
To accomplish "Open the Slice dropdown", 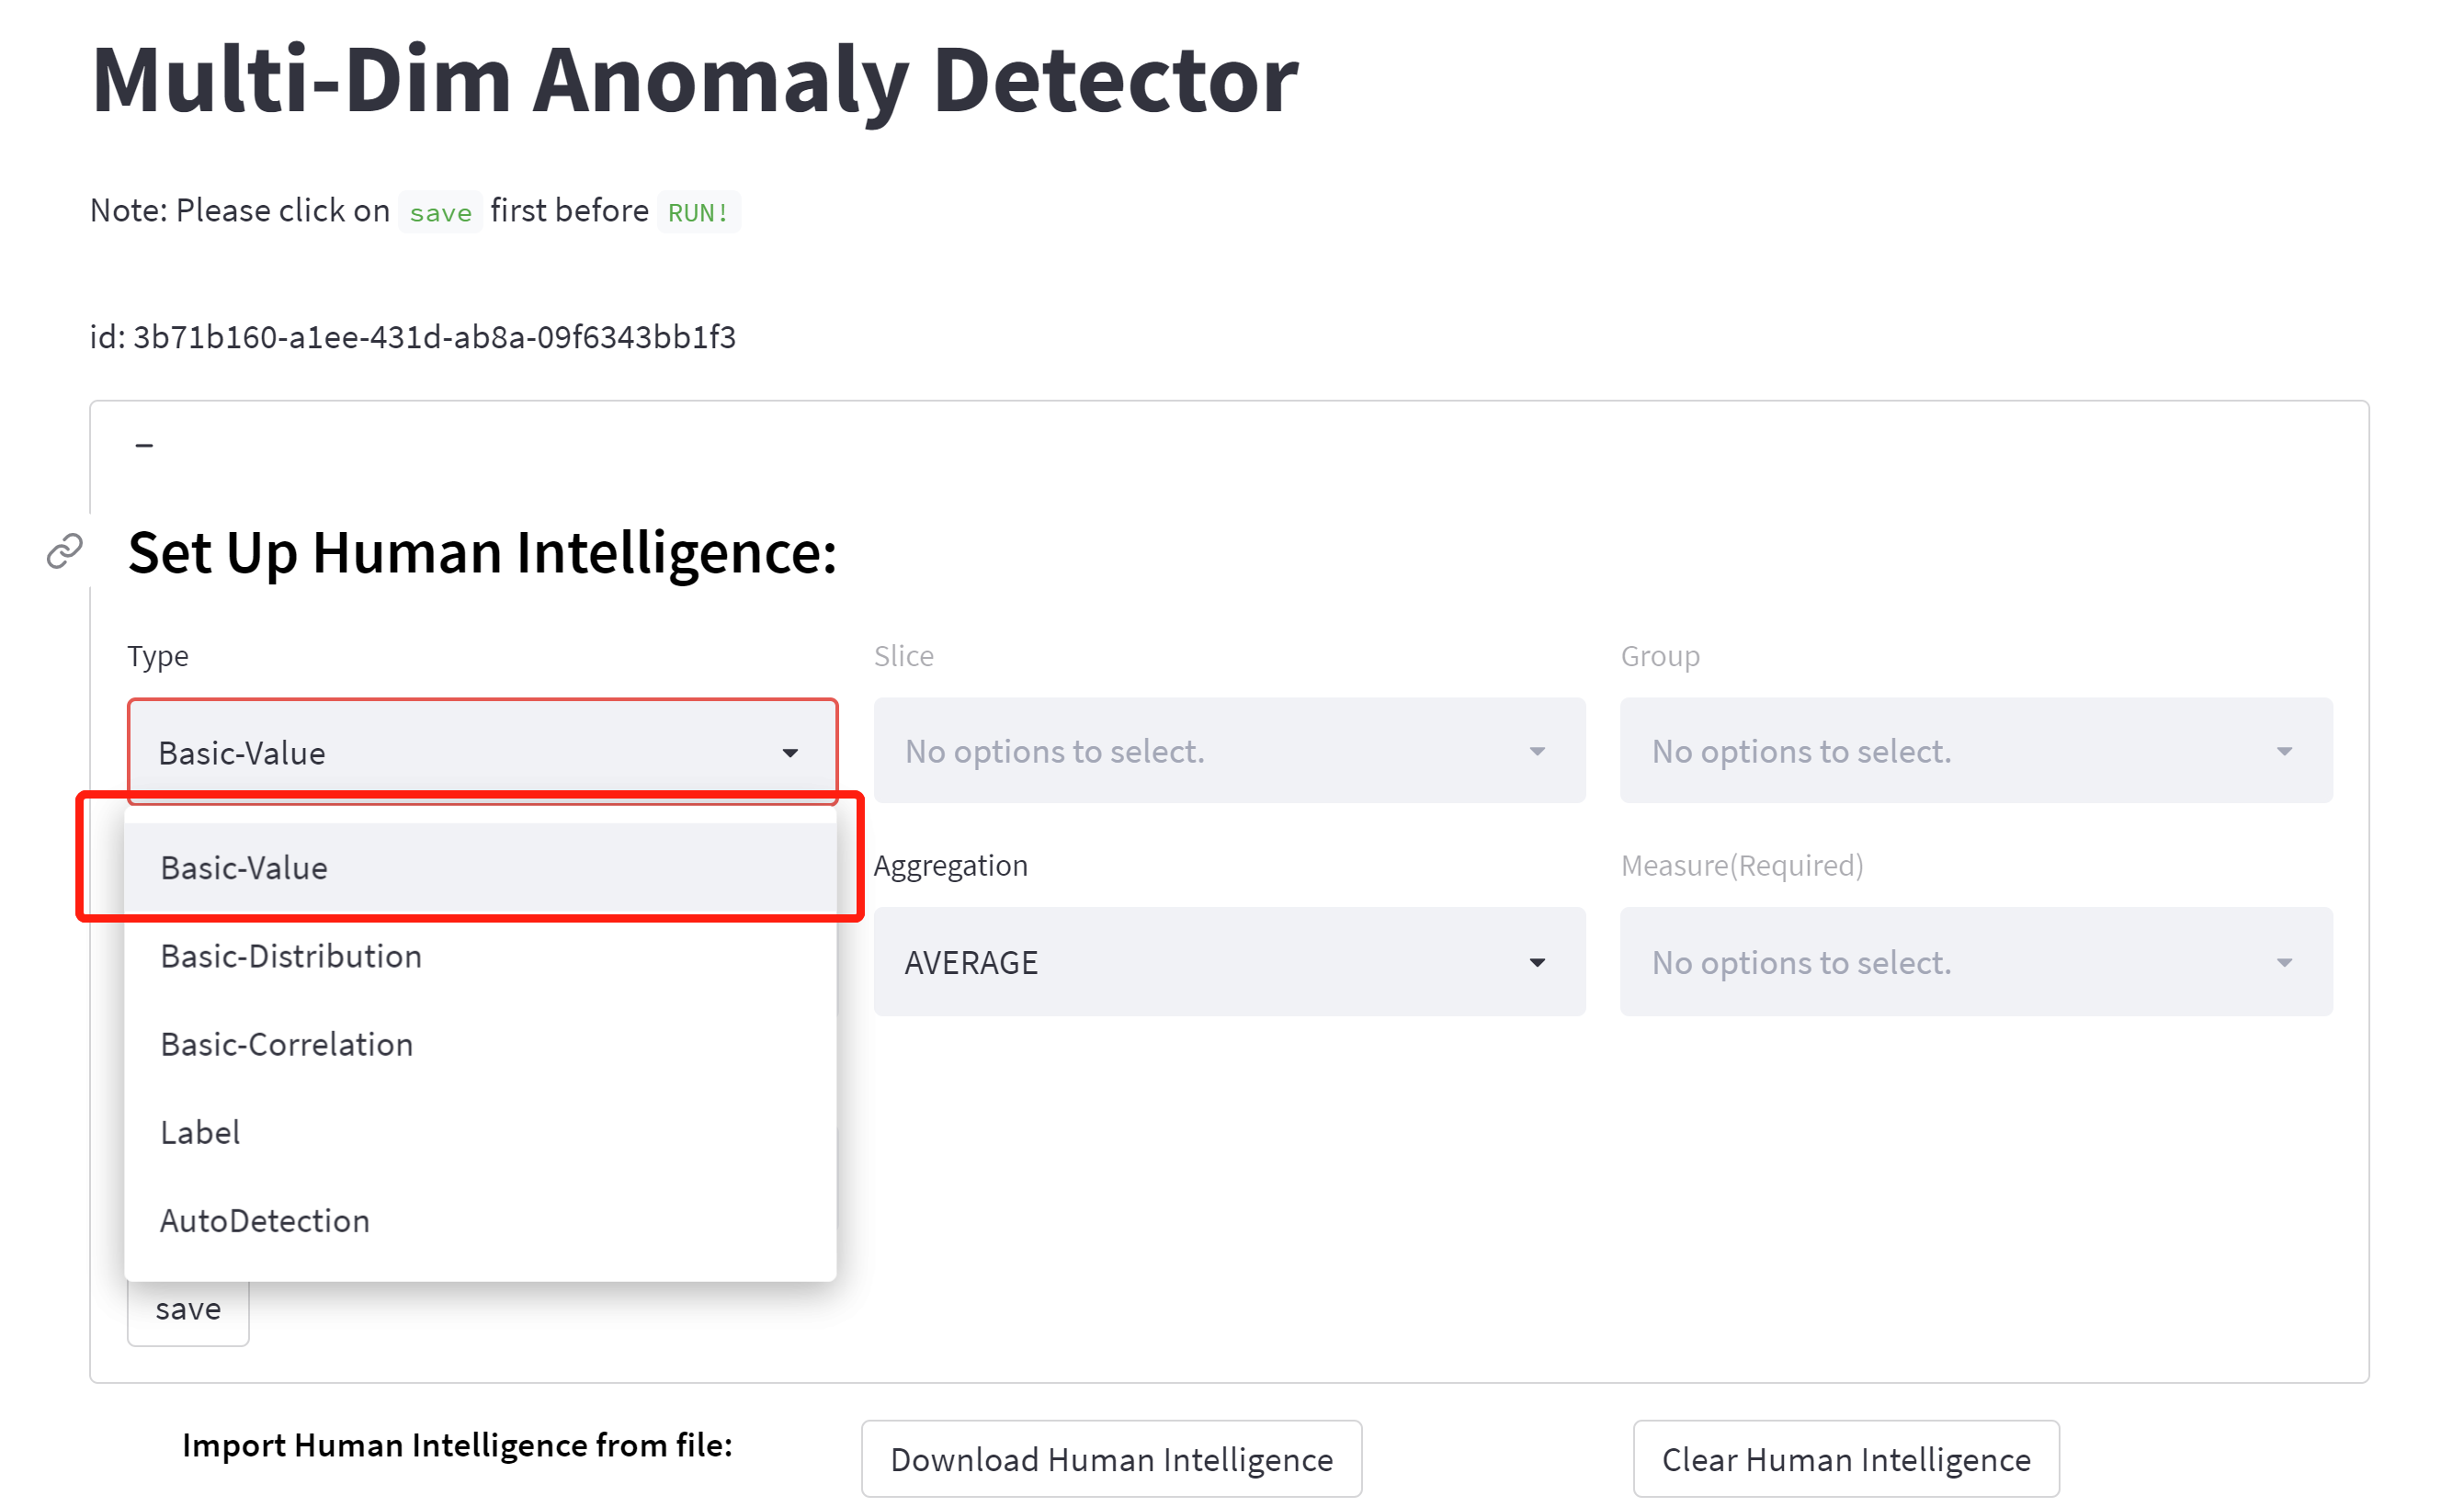I will pyautogui.click(x=1230, y=751).
